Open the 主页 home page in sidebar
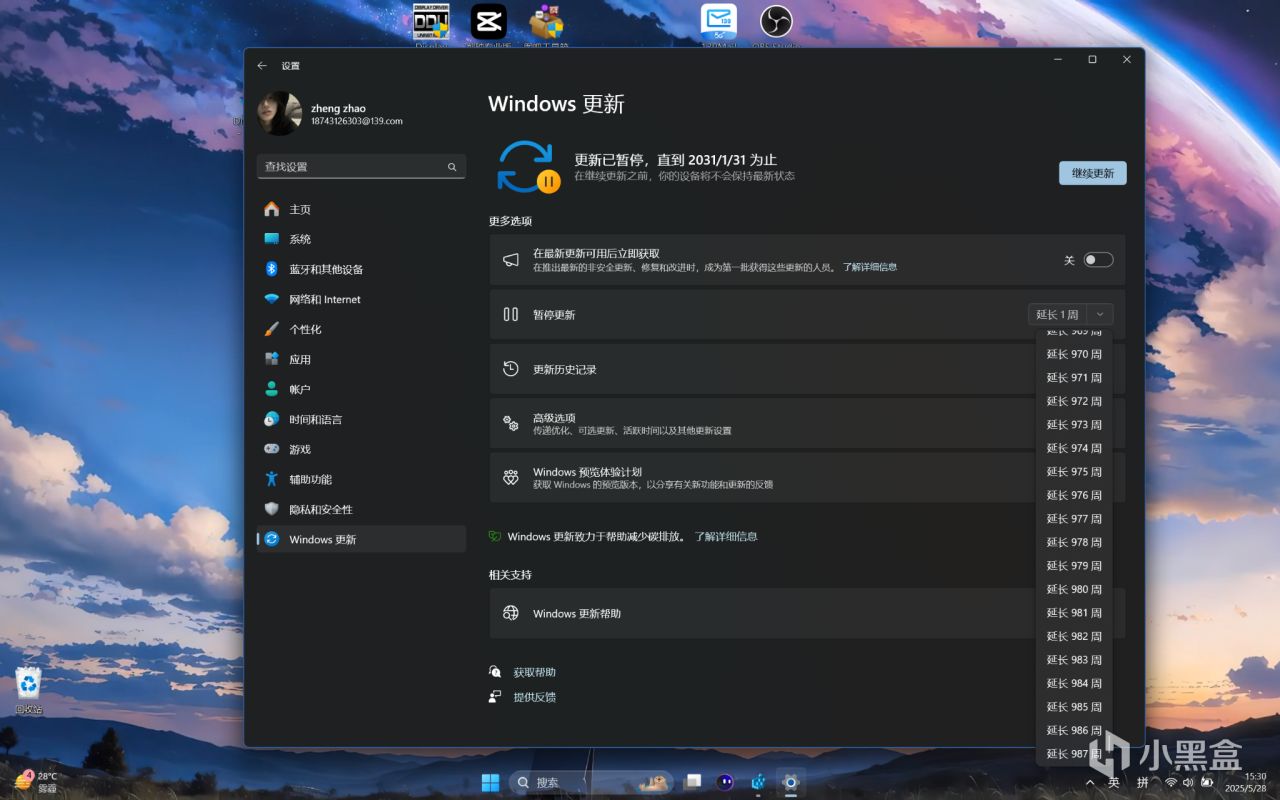This screenshot has width=1280, height=800. [361, 209]
